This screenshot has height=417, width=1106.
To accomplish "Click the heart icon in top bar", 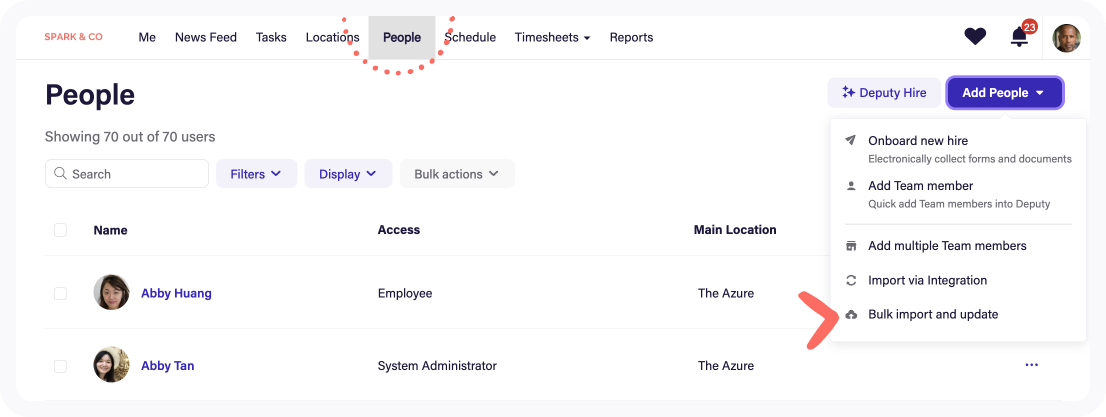I will [x=975, y=37].
